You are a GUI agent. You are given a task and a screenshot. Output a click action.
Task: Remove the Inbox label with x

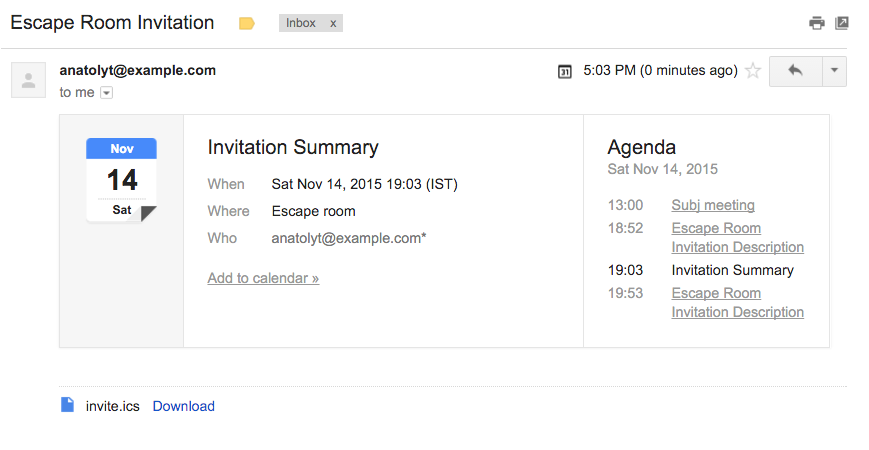[x=333, y=23]
